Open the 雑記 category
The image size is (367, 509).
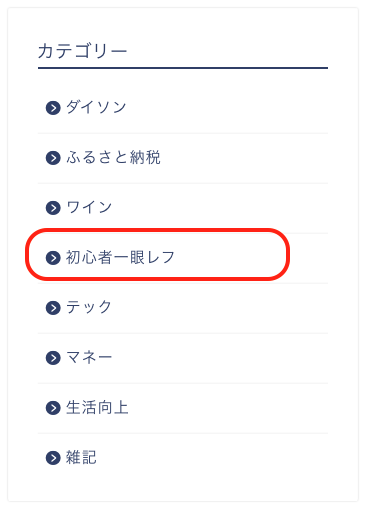point(81,457)
